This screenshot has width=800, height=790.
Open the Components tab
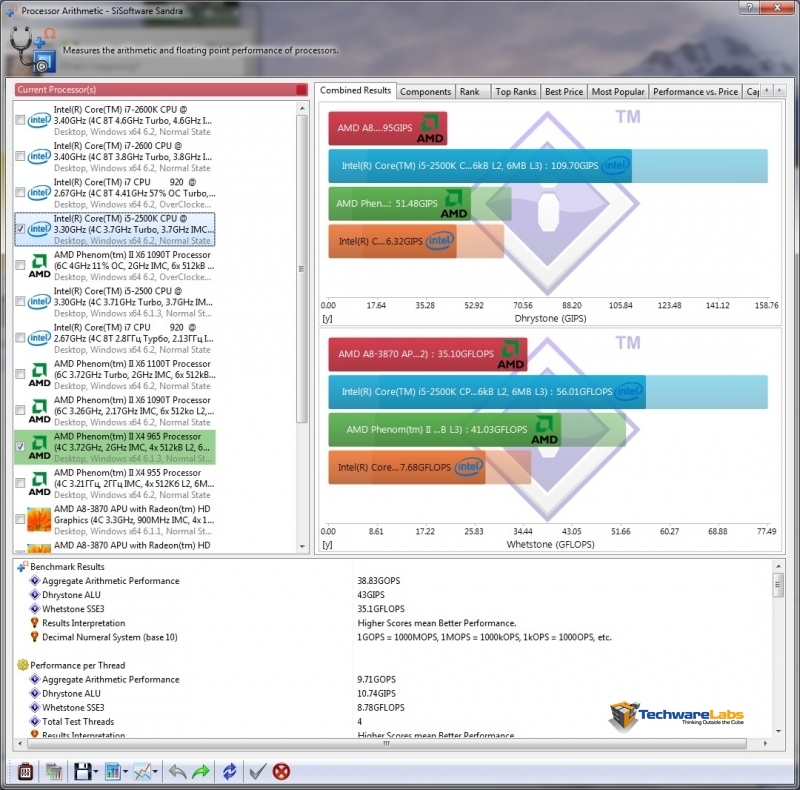(x=426, y=92)
